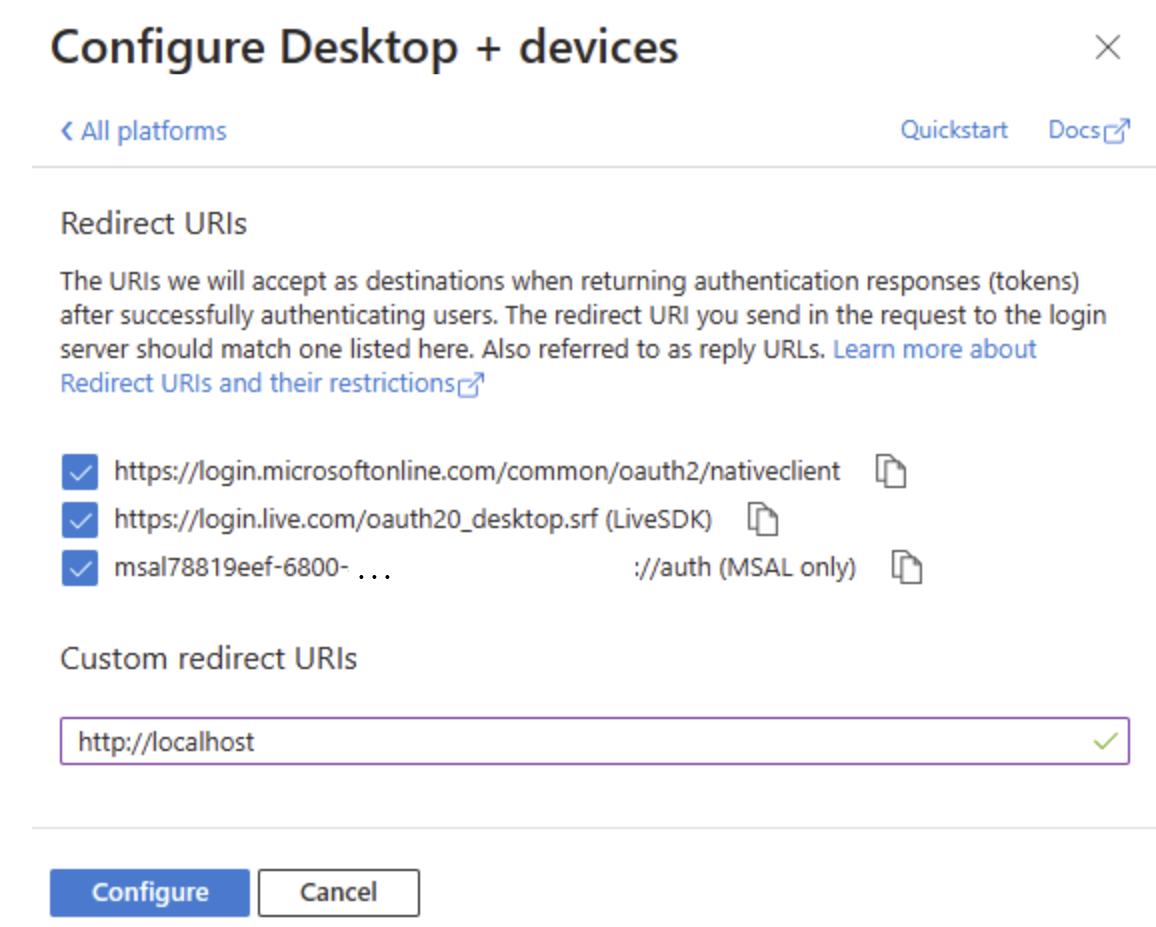Copy the LiveSDK oauth20_desktop.srf URI
The width and height of the screenshot is (1156, 927).
(x=763, y=519)
